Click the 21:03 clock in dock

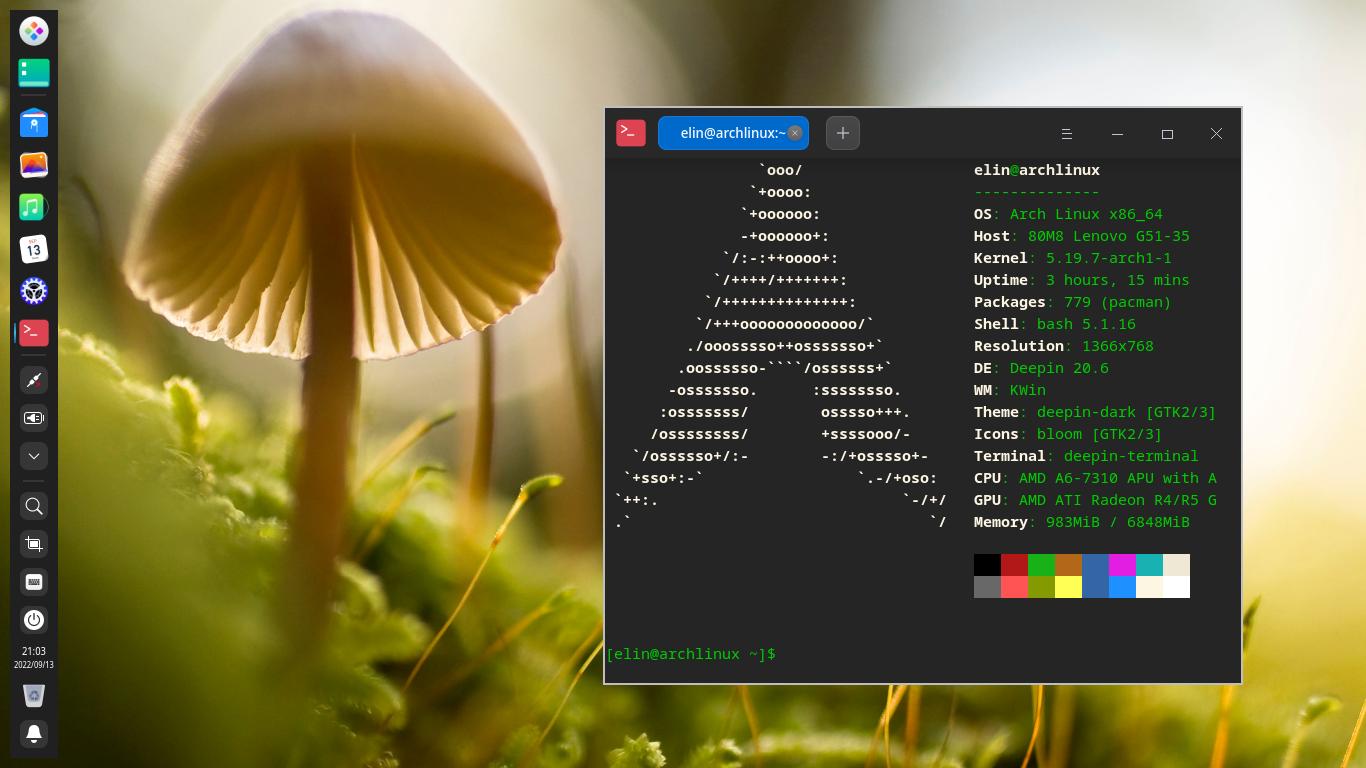[x=34, y=657]
